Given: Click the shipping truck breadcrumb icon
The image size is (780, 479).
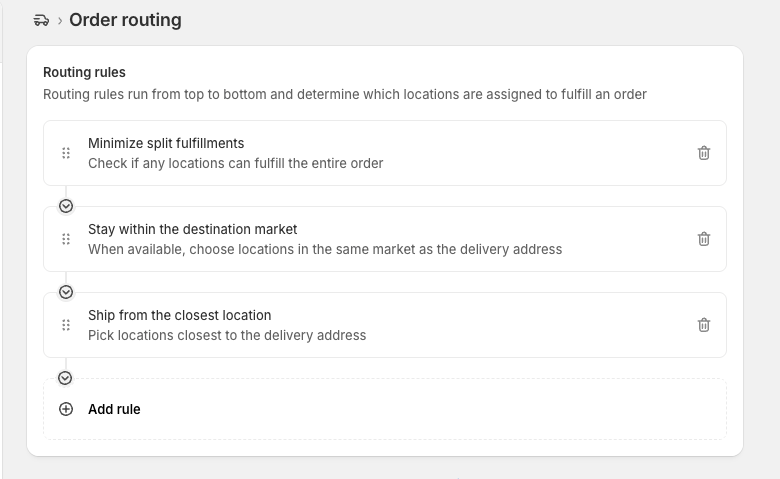Looking at the screenshot, I should tap(41, 20).
